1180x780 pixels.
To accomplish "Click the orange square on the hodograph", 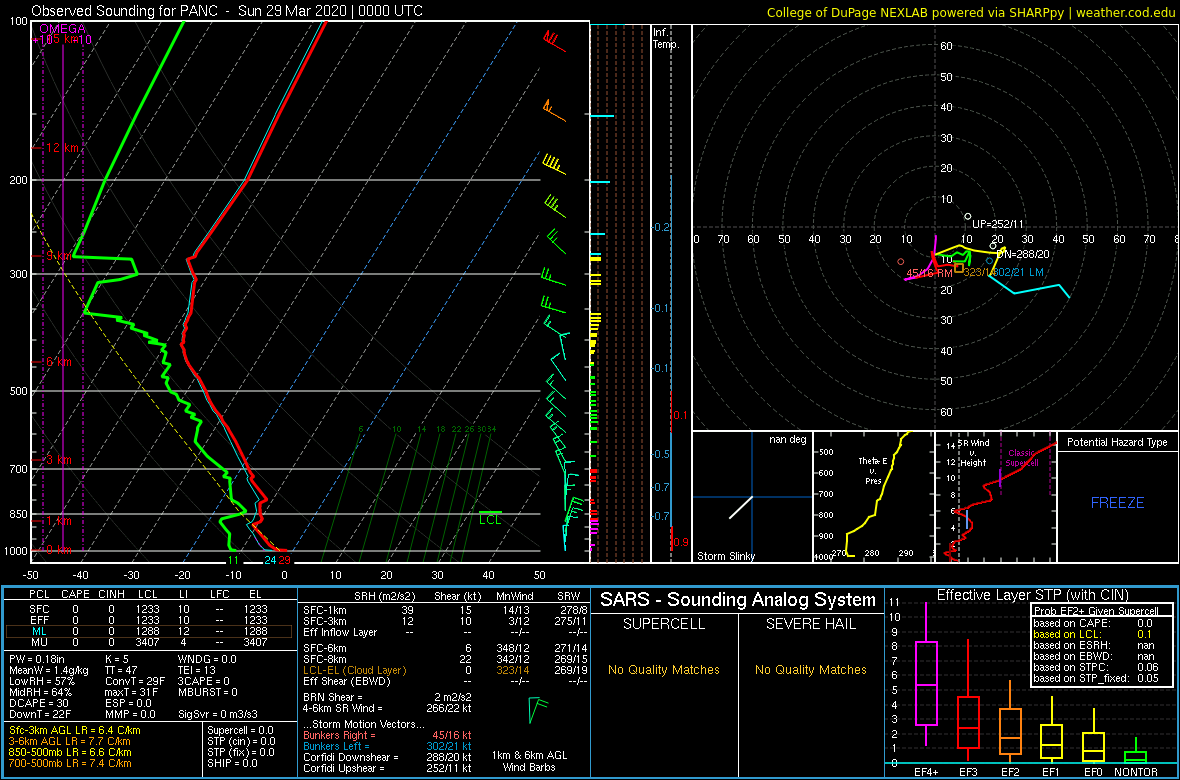I will tap(959, 267).
